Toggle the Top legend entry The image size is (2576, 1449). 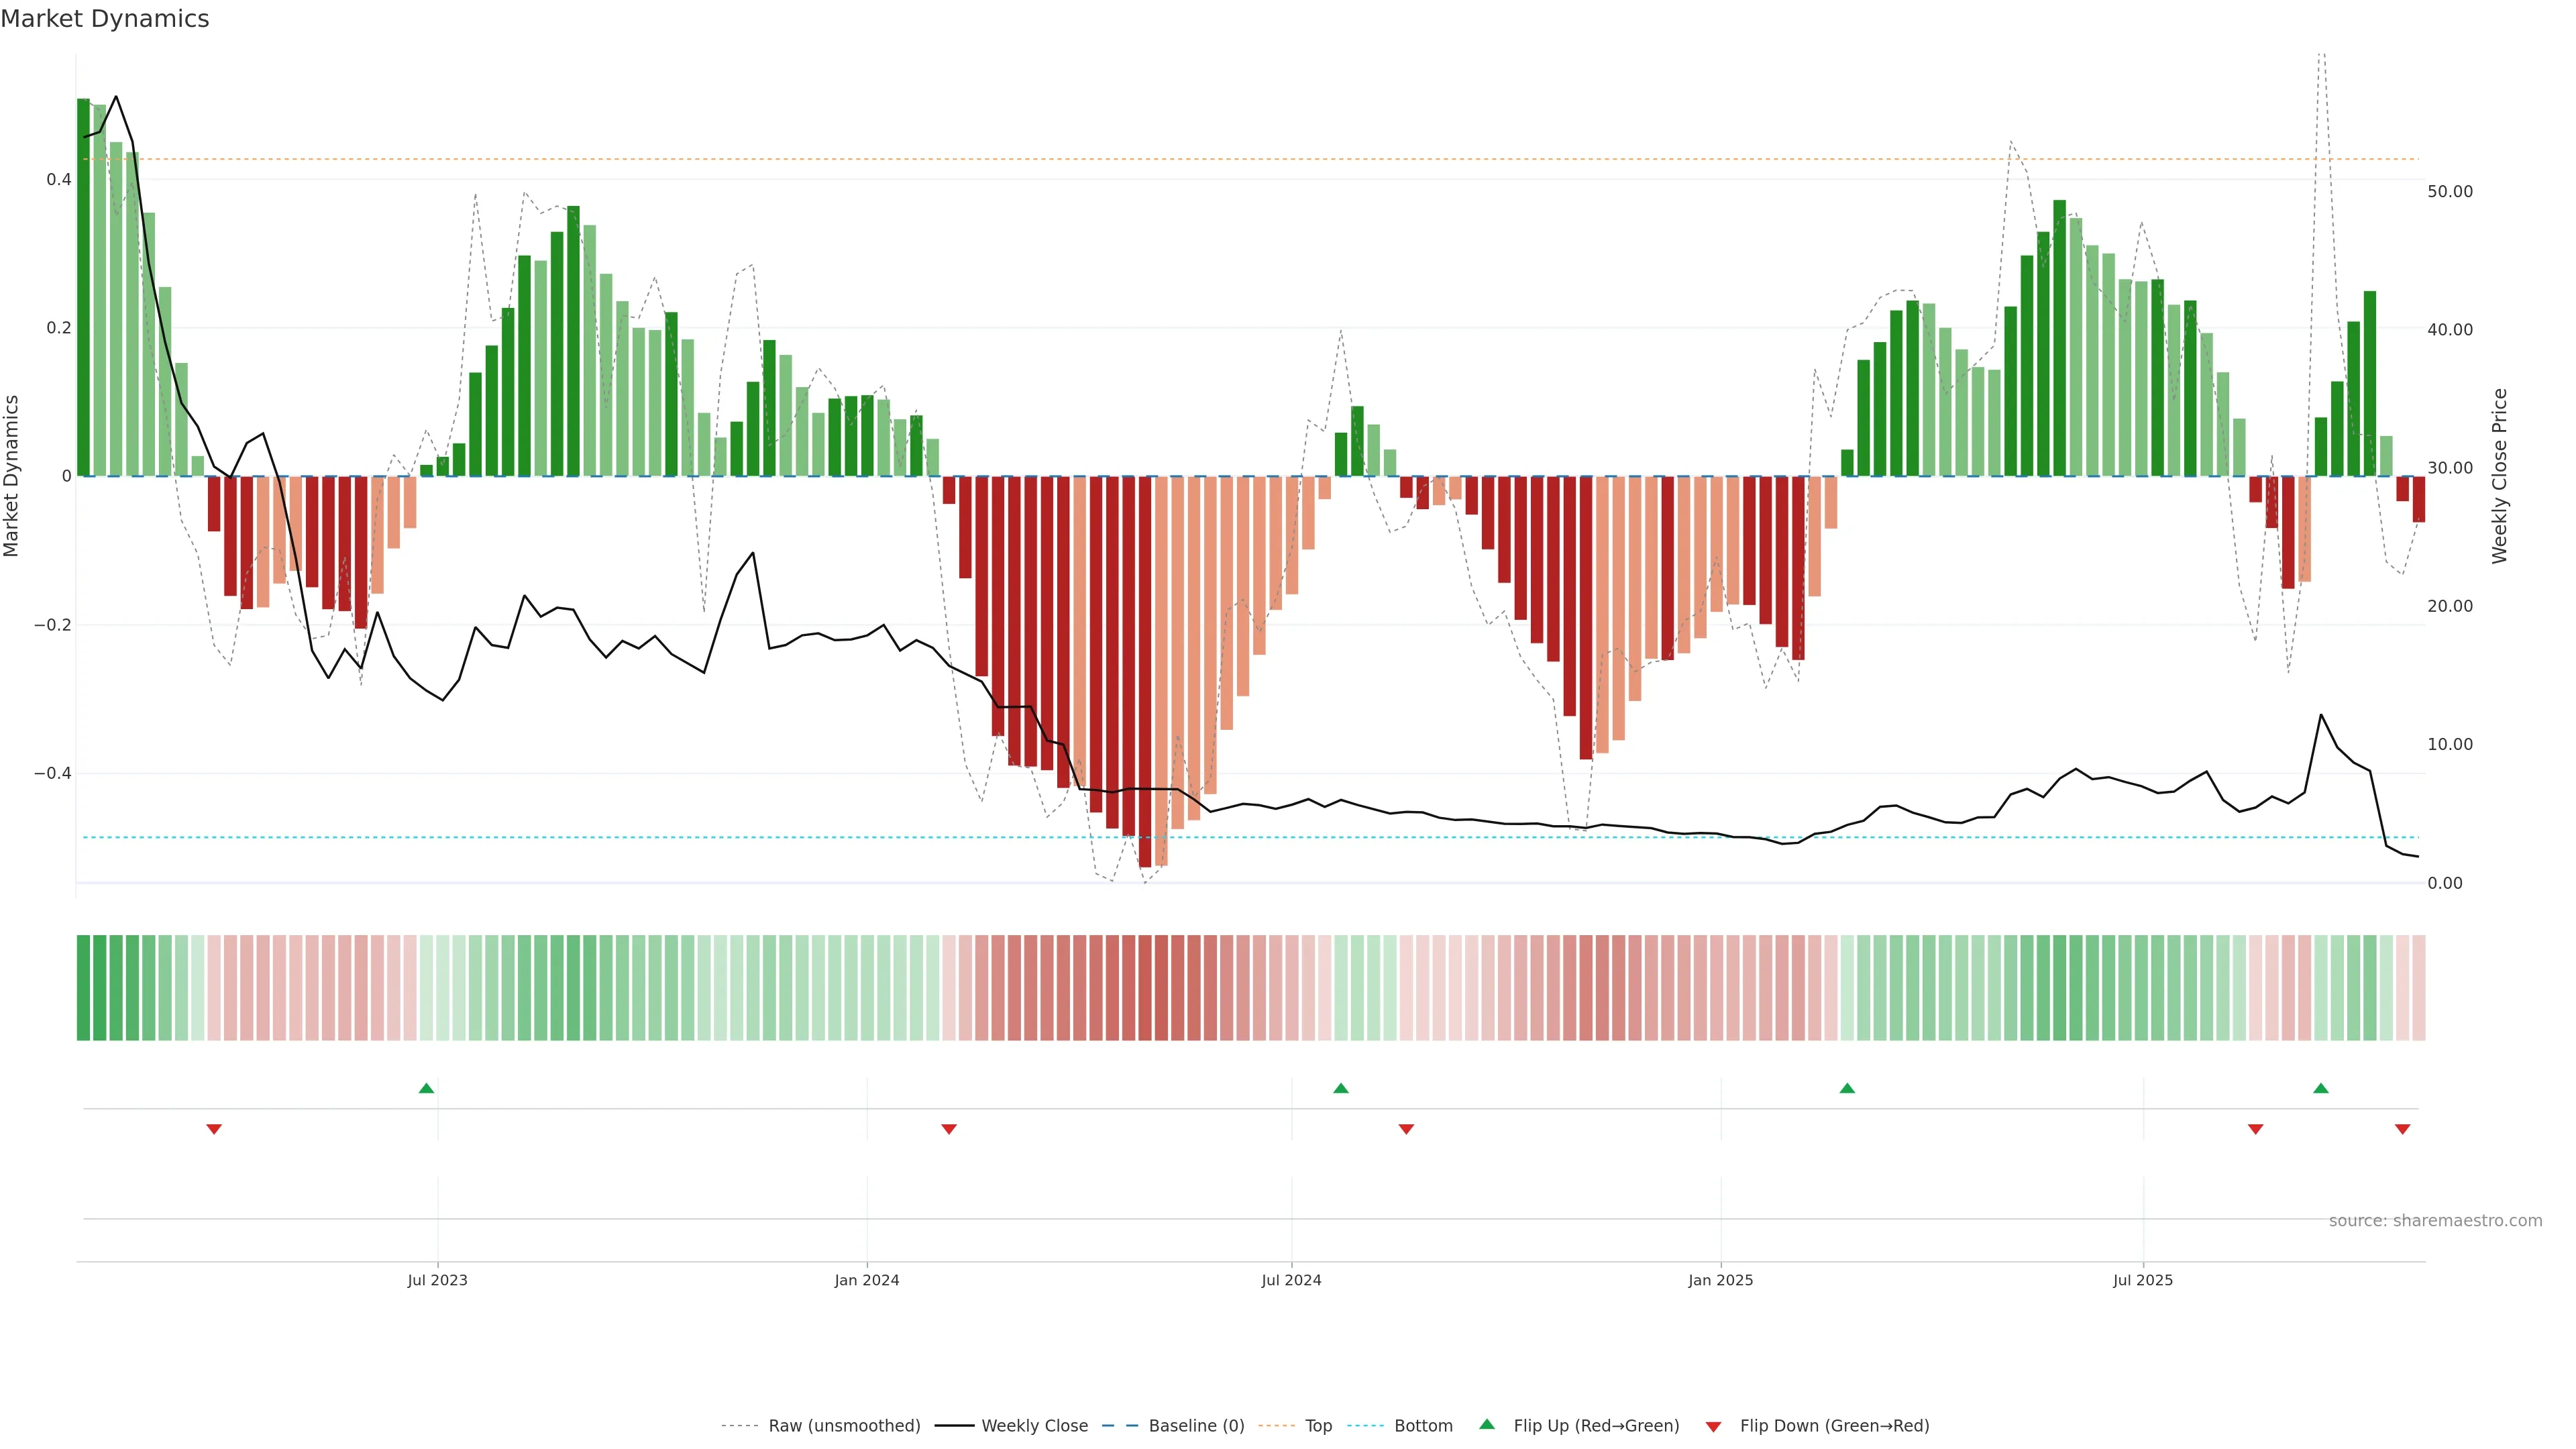1318,1426
